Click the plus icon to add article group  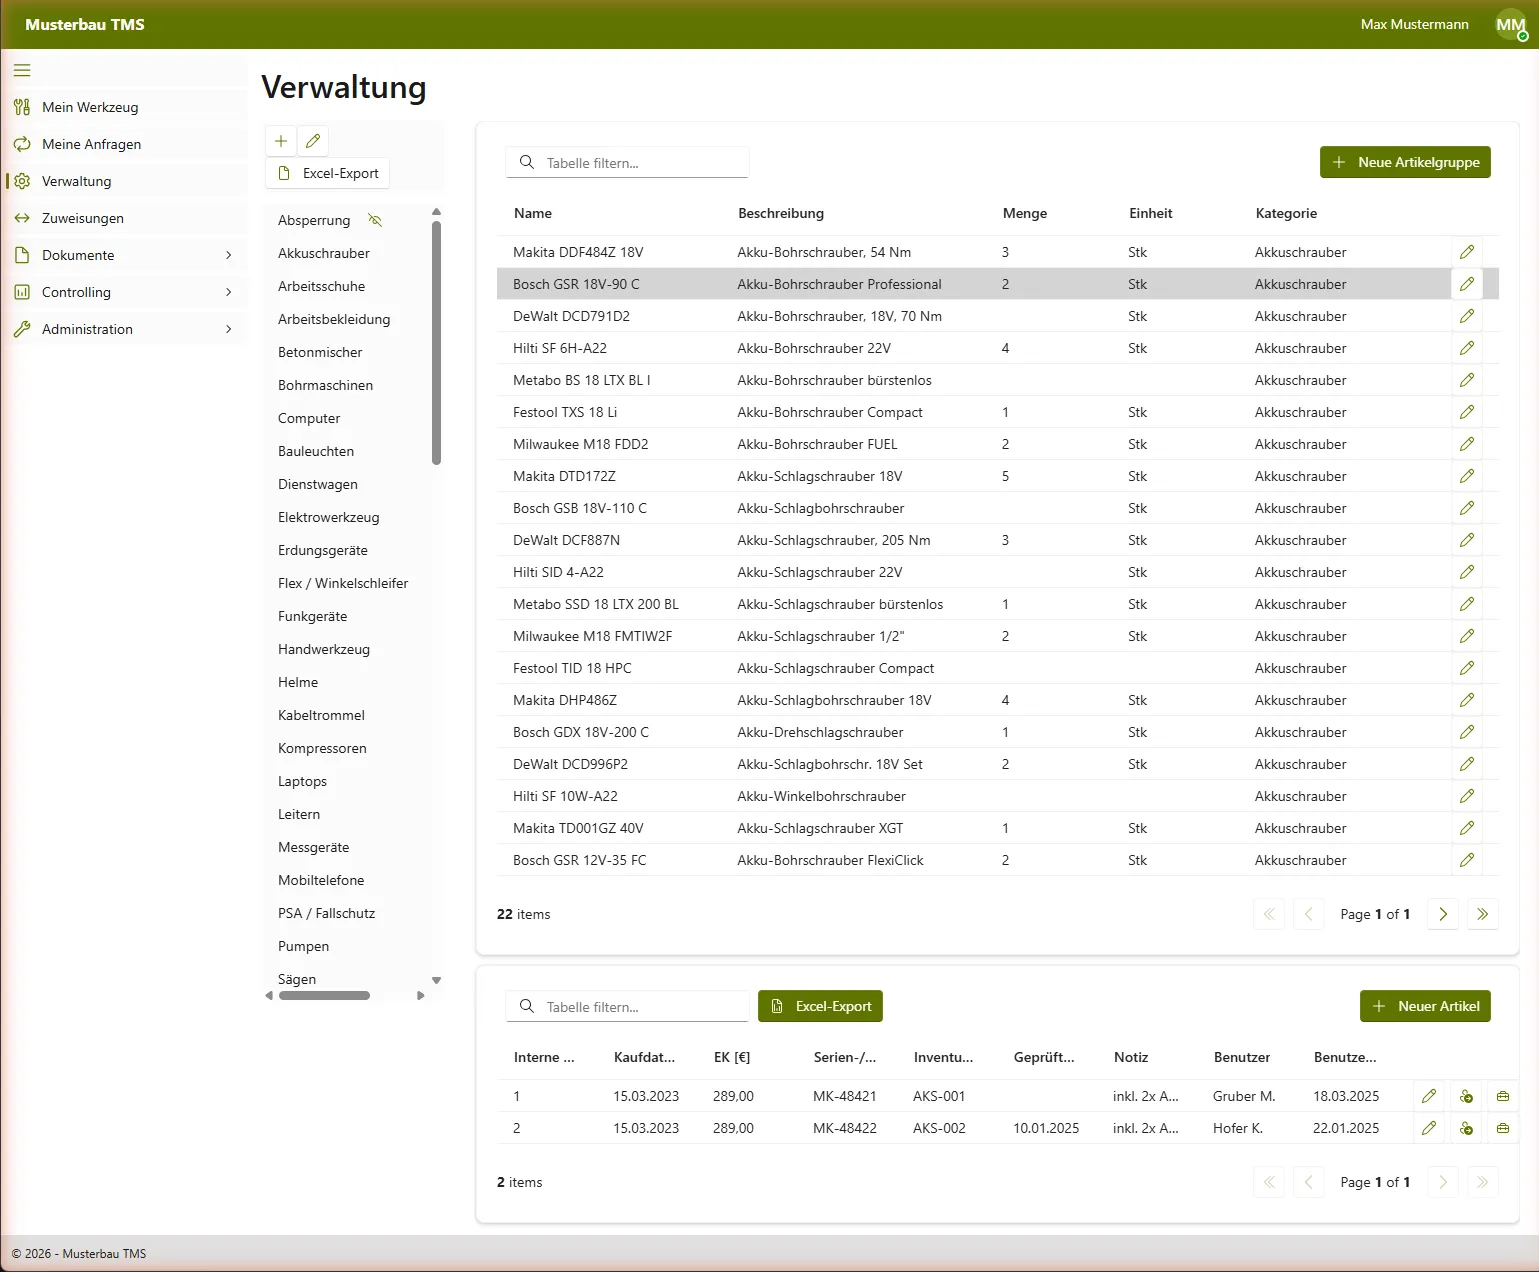click(280, 141)
